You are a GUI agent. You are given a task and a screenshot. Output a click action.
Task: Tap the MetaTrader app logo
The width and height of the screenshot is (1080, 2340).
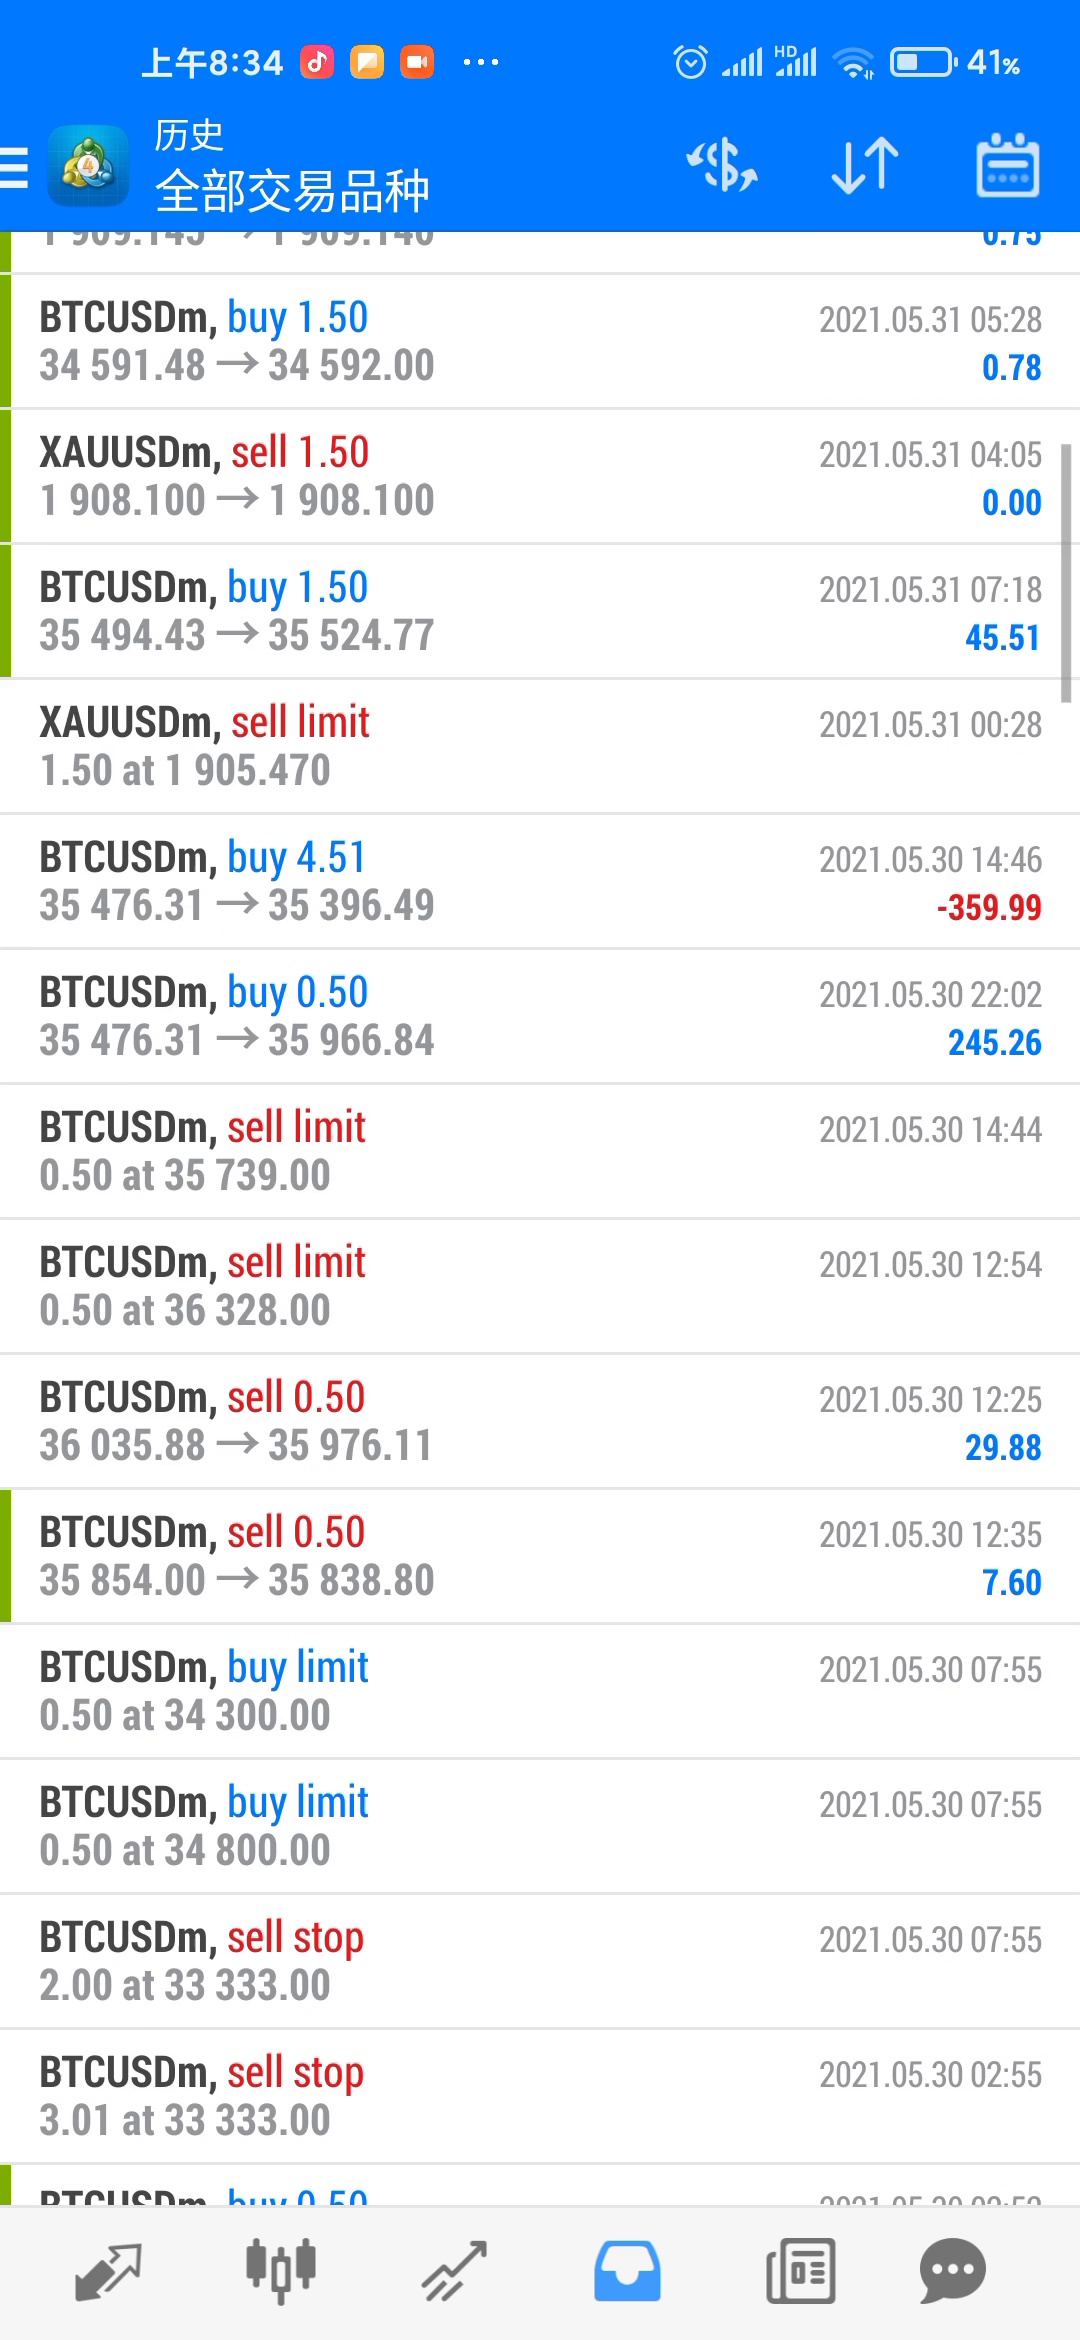[88, 166]
